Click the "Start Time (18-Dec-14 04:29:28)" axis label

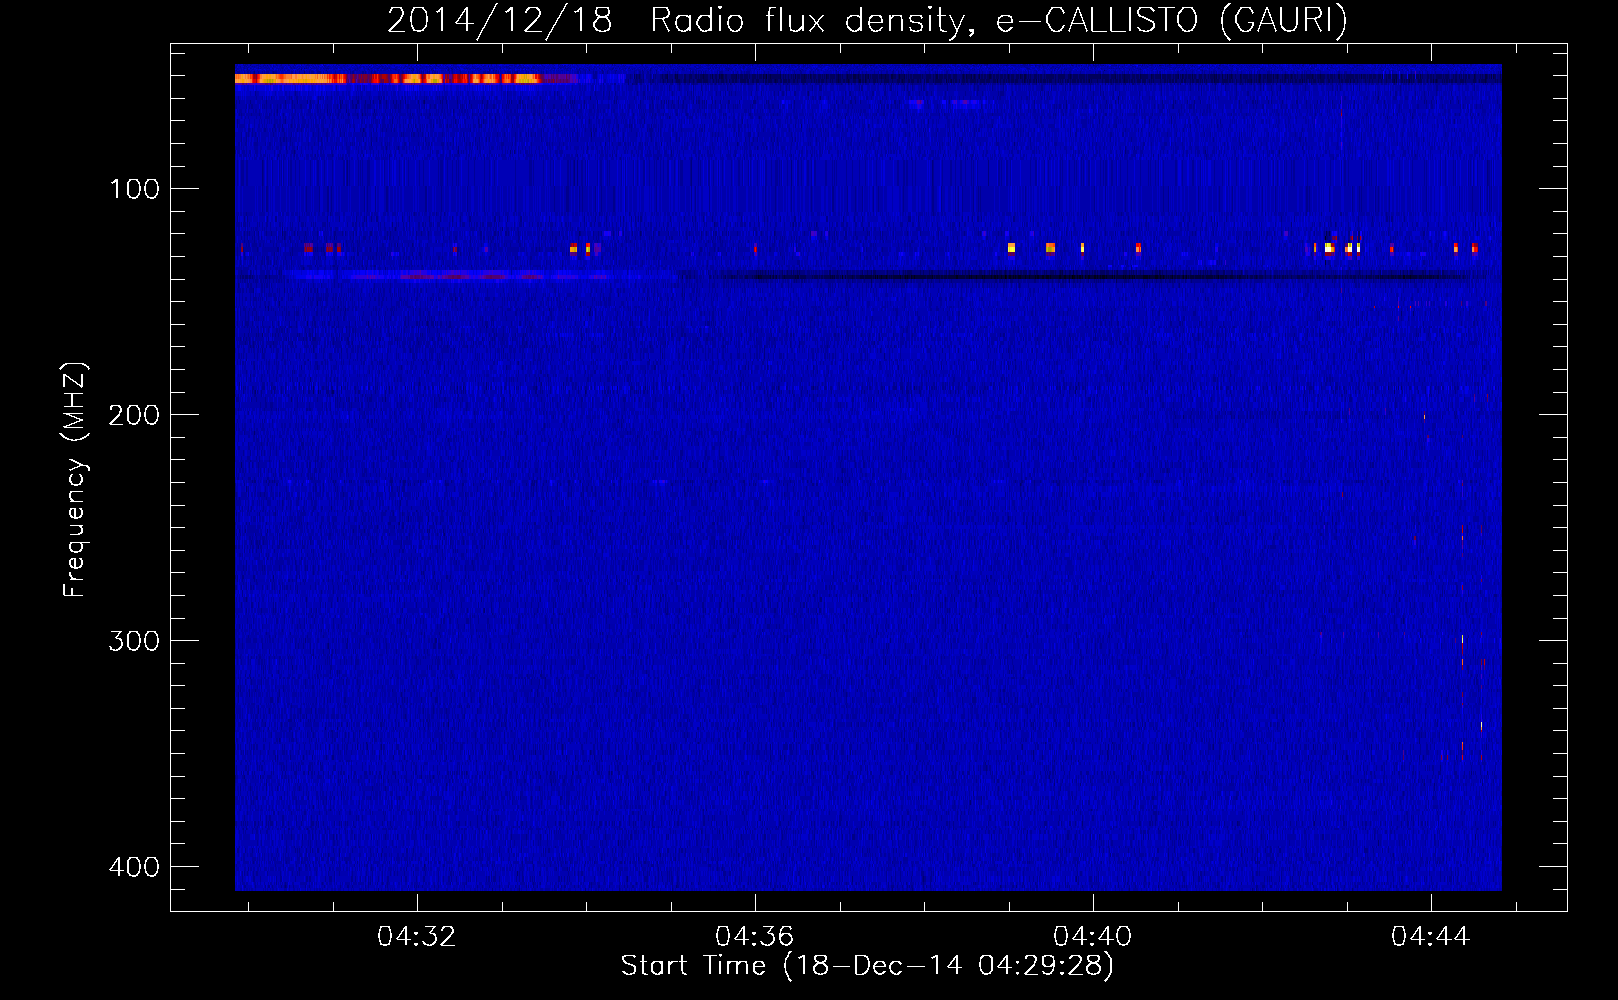[867, 966]
